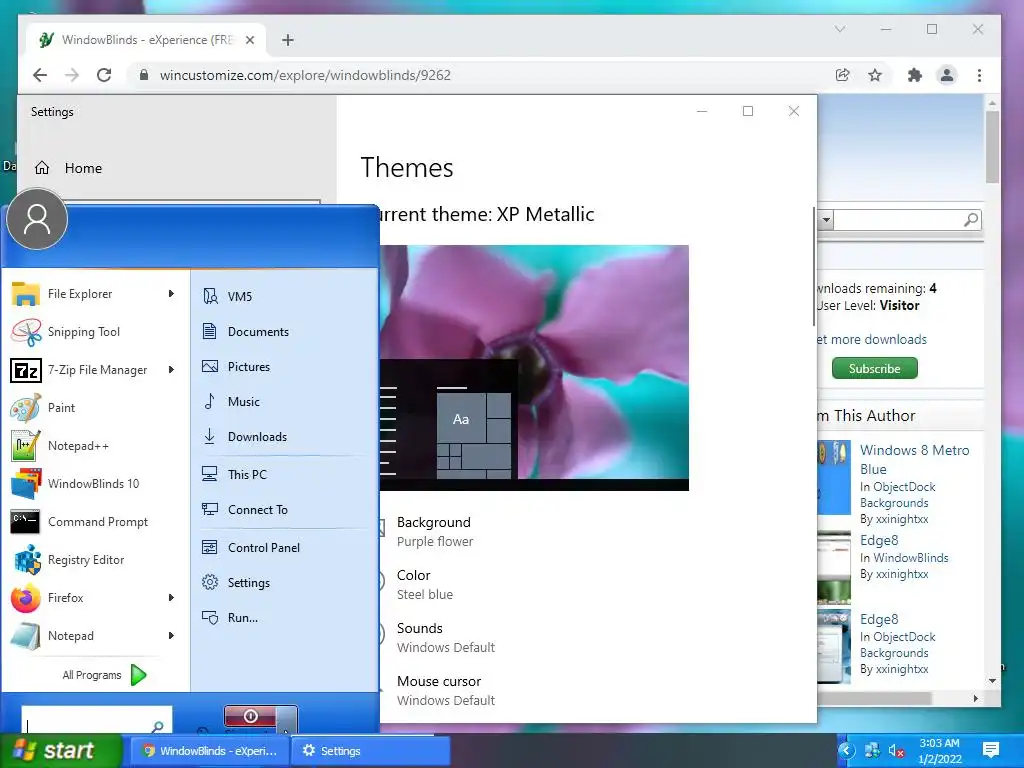The width and height of the screenshot is (1024, 768).
Task: Expand the Notepad submenu arrow
Action: pos(171,635)
